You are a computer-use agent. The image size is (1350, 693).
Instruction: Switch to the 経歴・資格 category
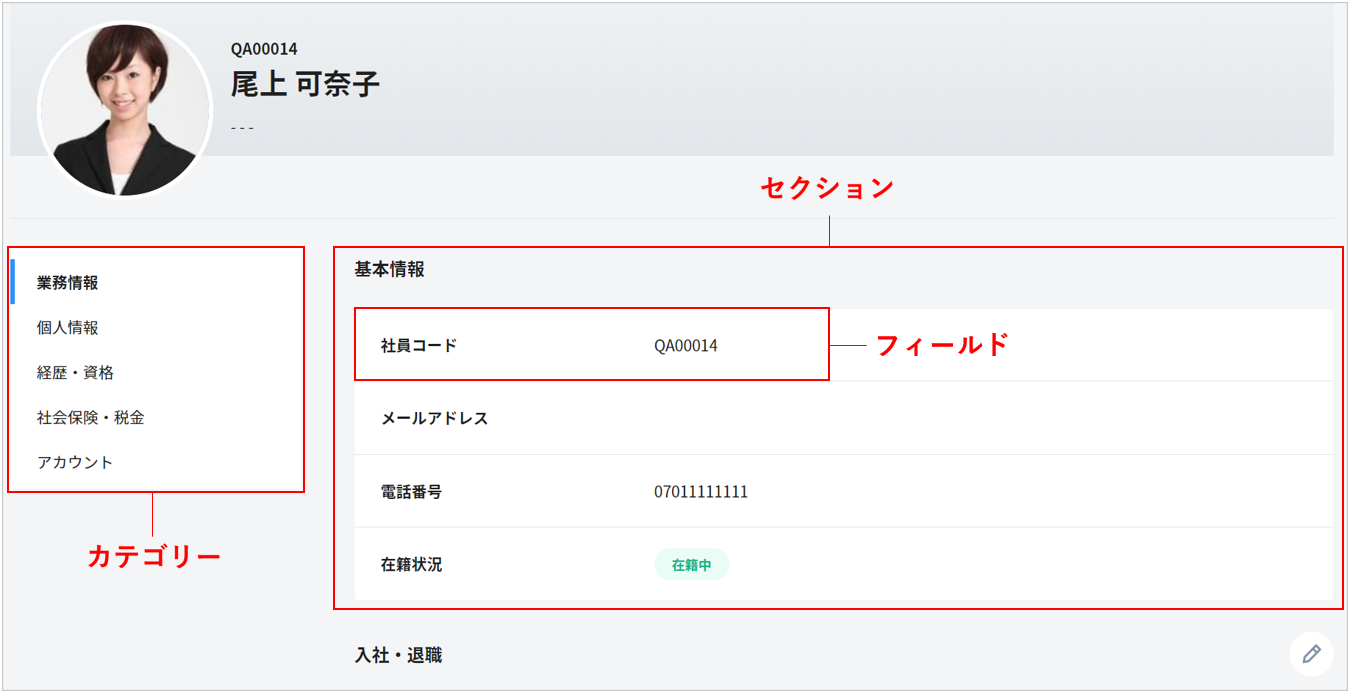coord(76,373)
